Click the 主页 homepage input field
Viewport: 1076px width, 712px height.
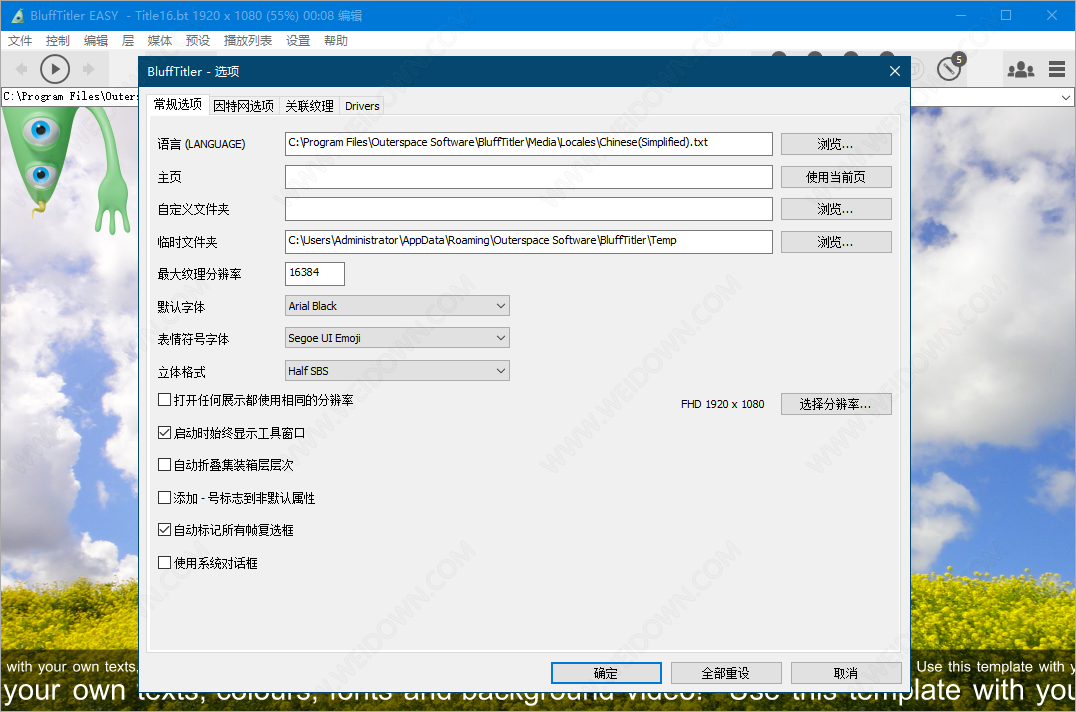[x=528, y=176]
